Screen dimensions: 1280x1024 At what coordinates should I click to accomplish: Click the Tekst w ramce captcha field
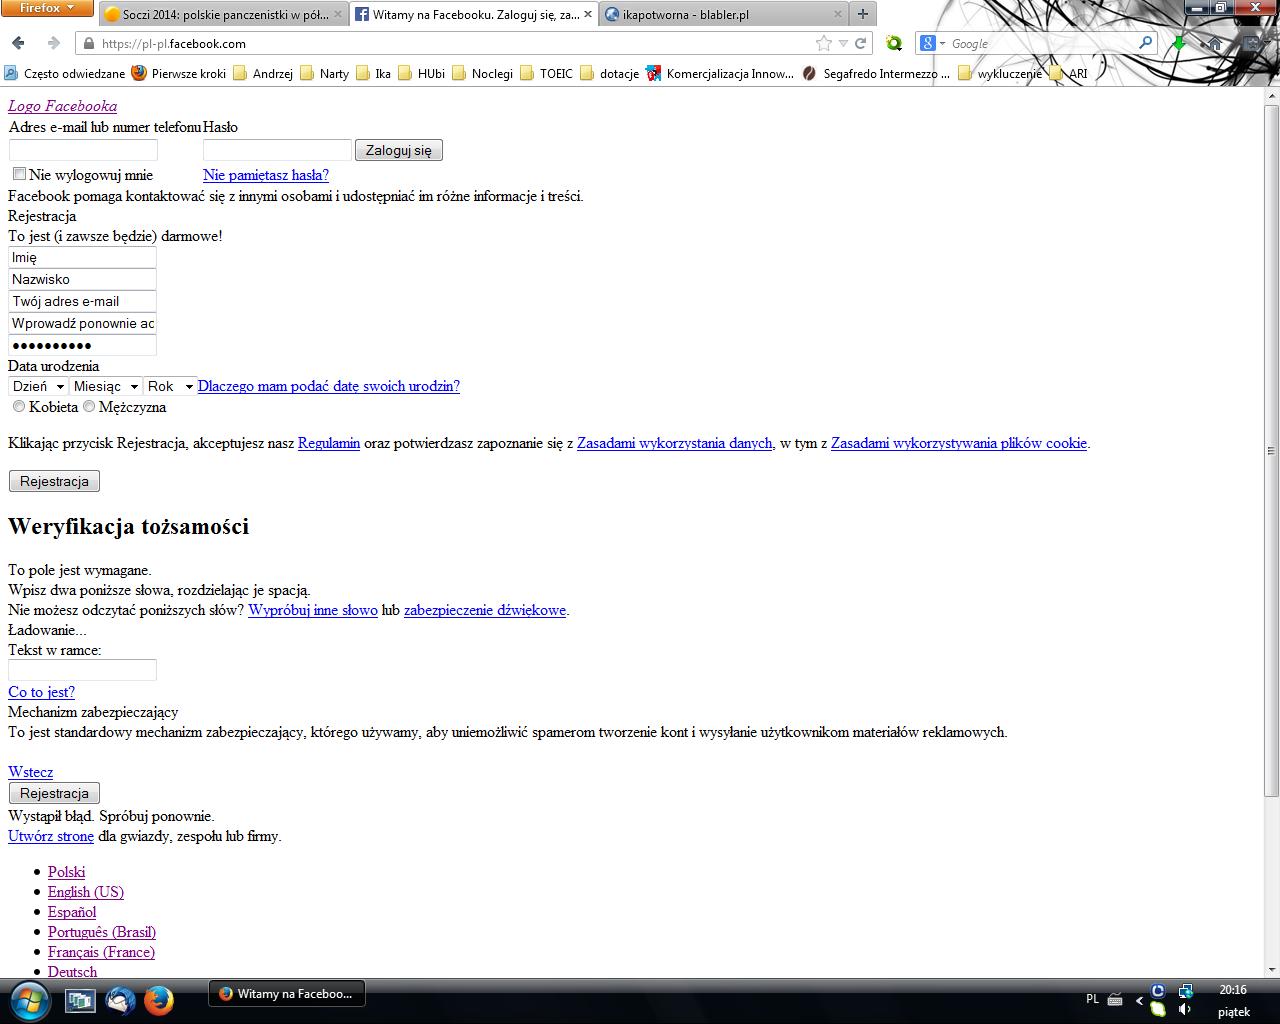click(83, 670)
